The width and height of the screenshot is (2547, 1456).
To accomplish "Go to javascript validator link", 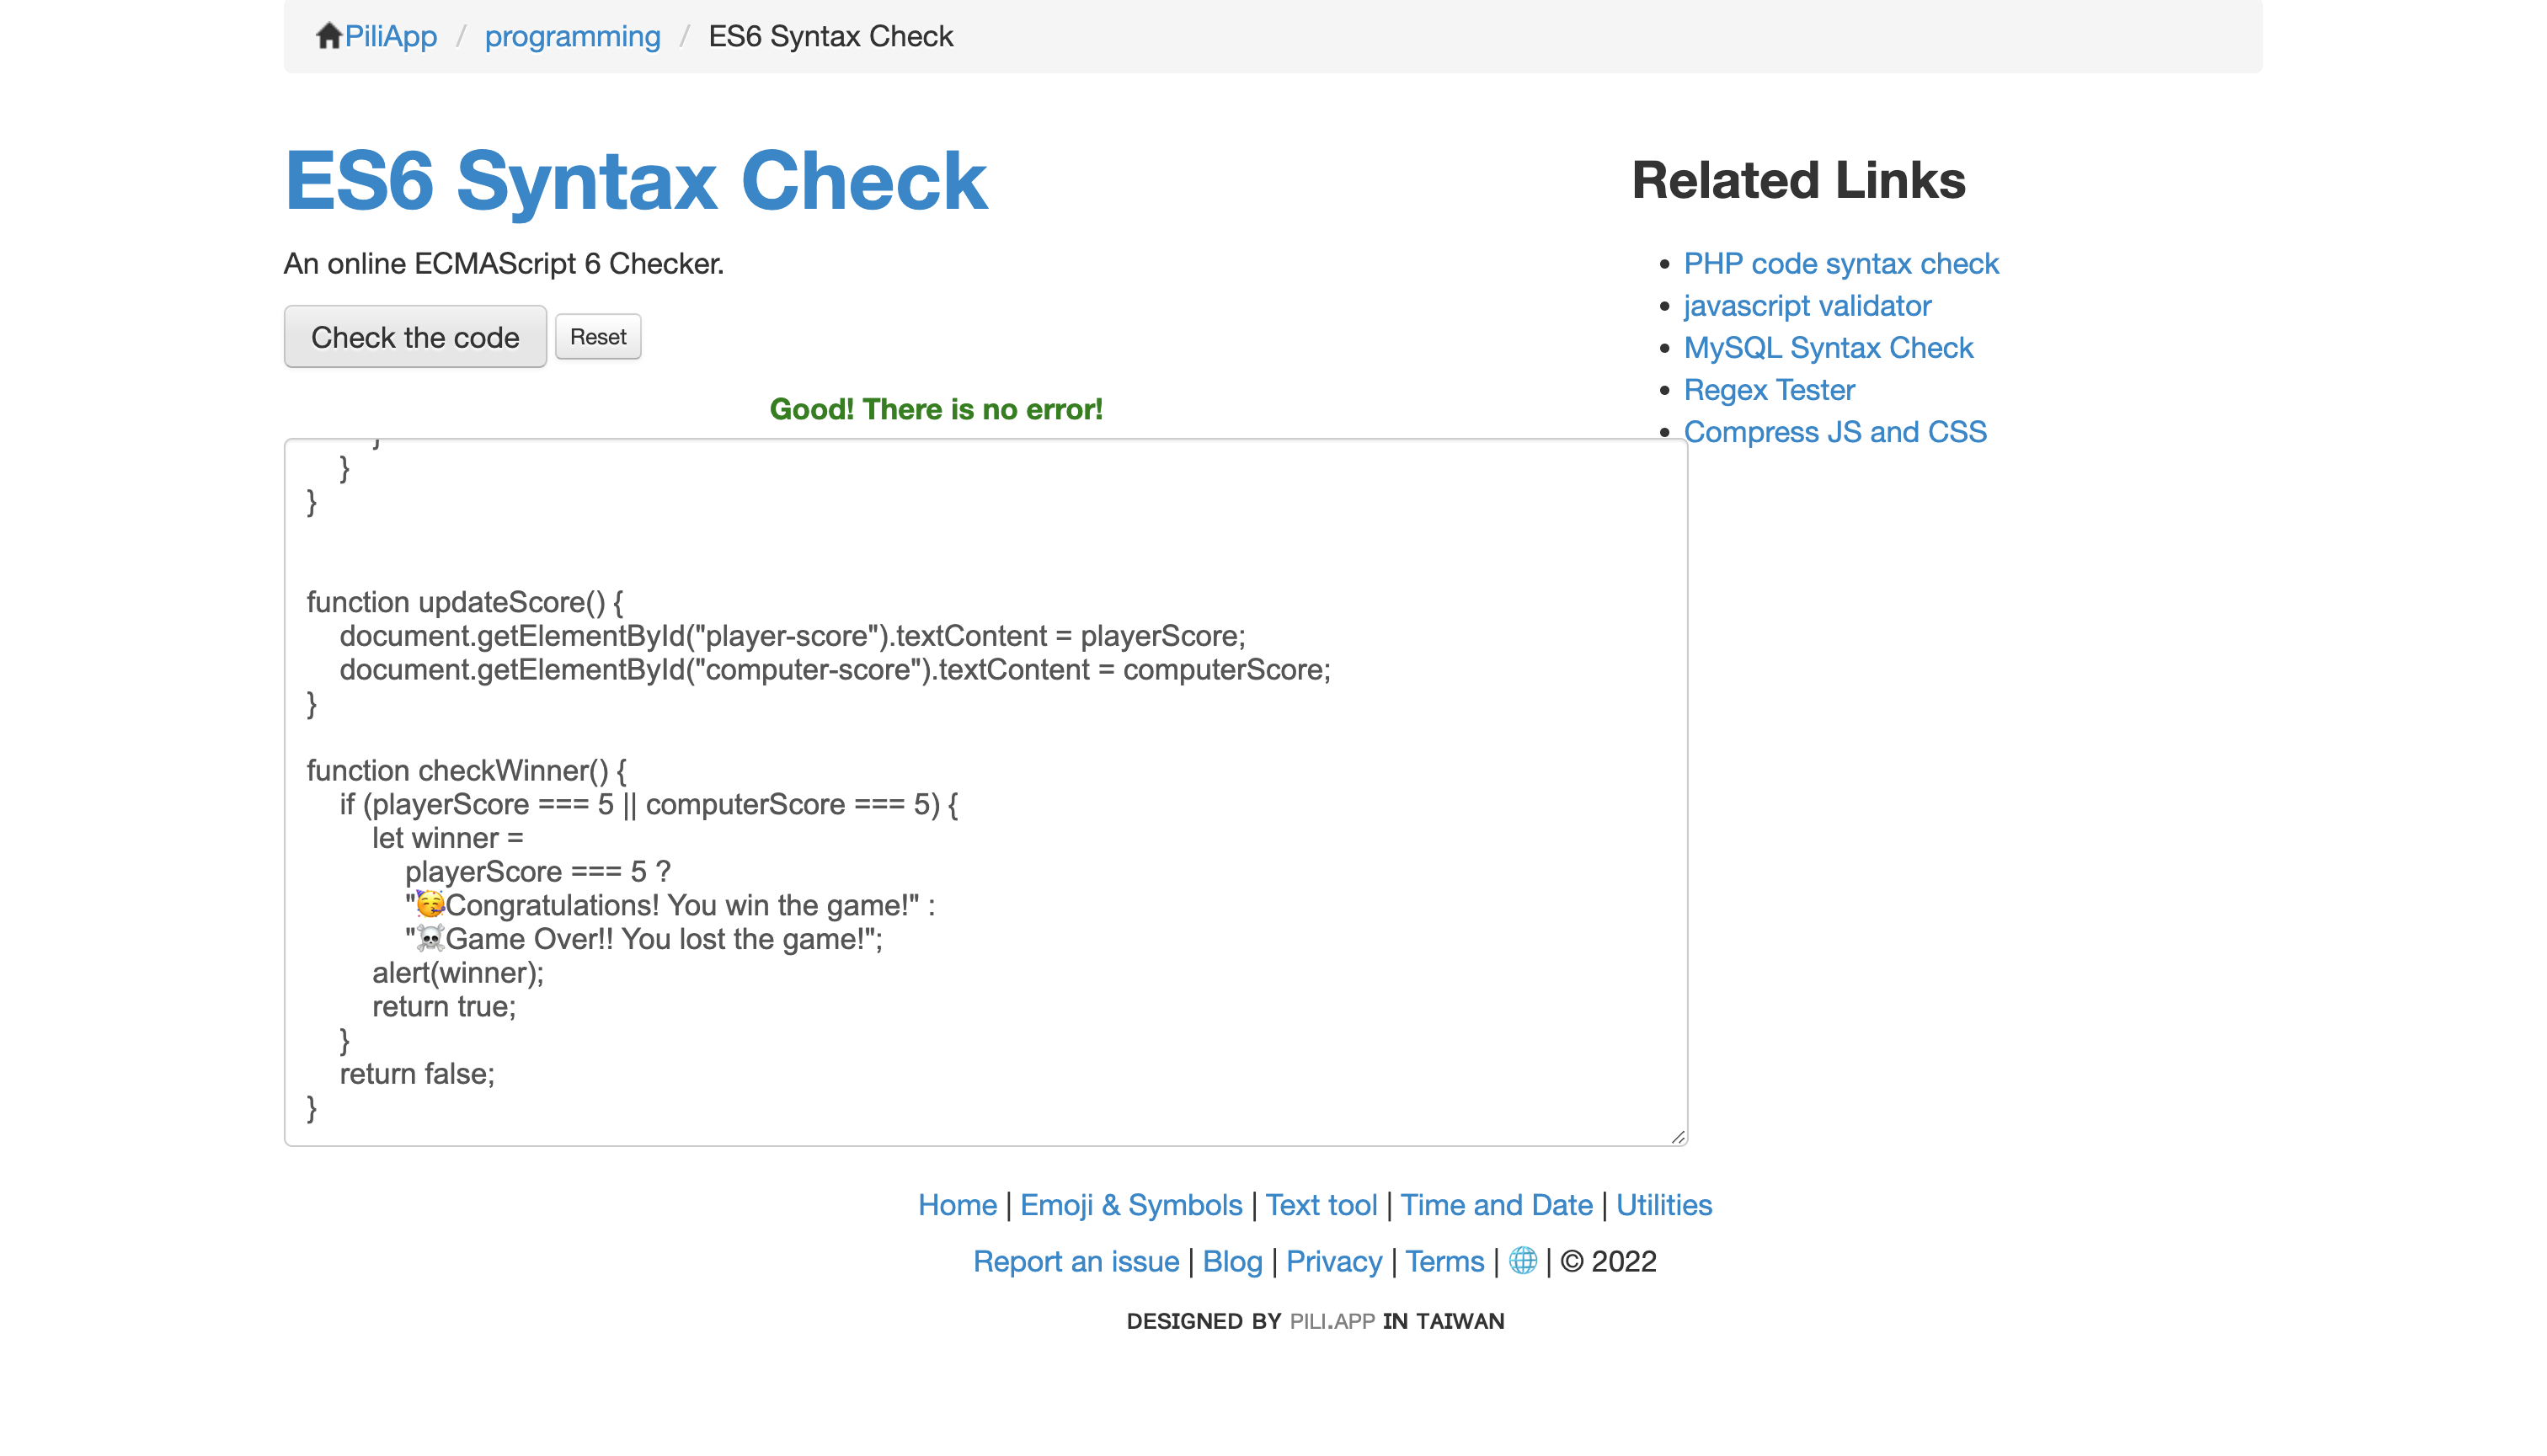I will coord(1806,305).
